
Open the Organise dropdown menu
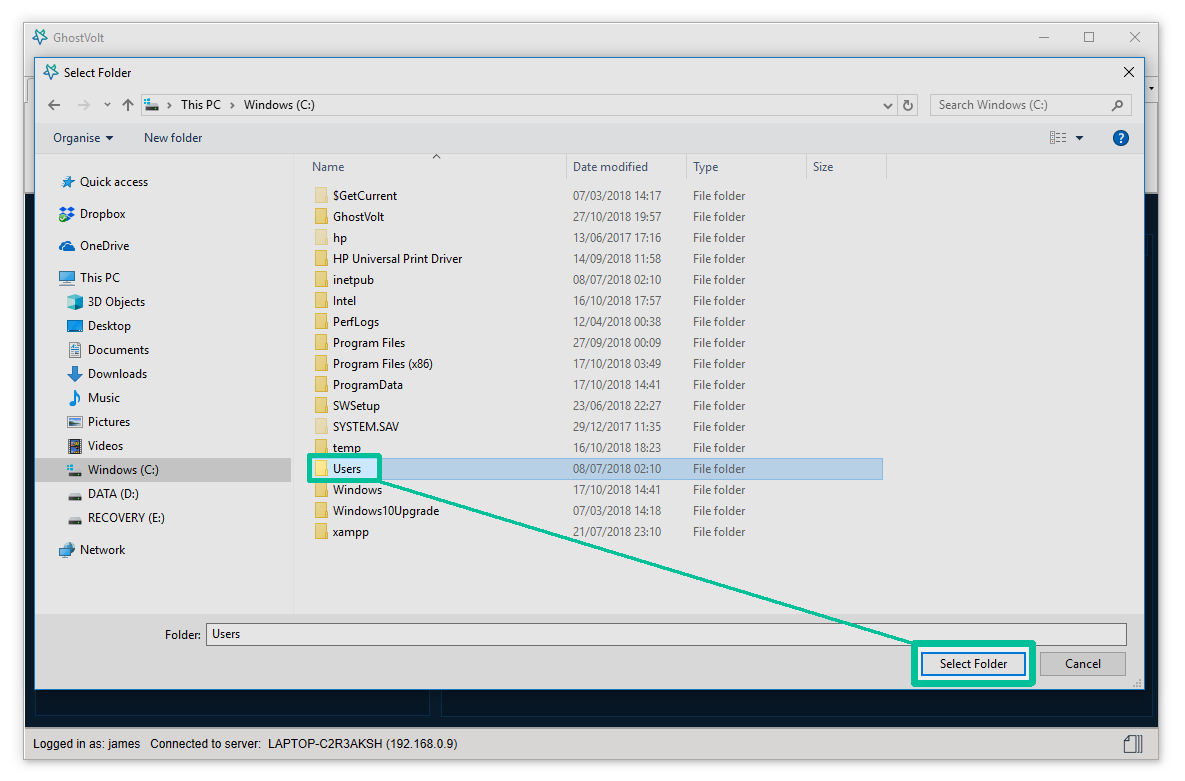coord(83,138)
